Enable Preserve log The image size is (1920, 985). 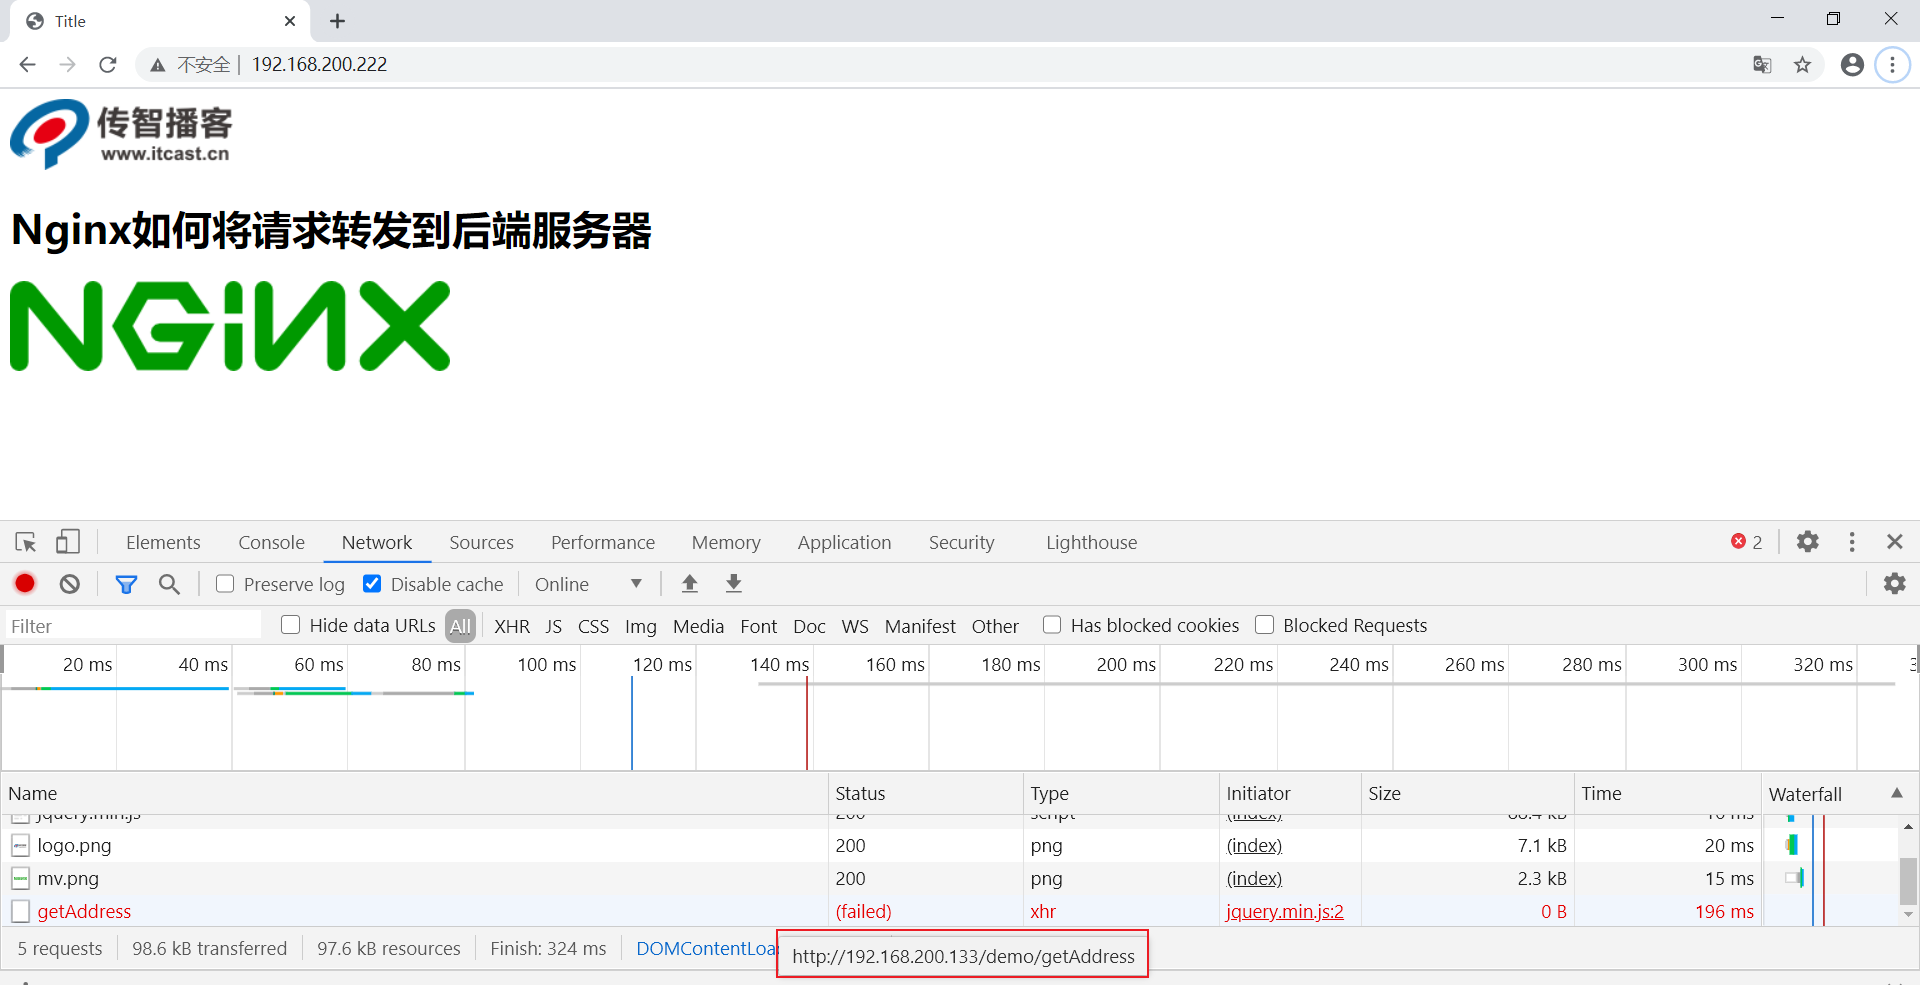pos(225,584)
